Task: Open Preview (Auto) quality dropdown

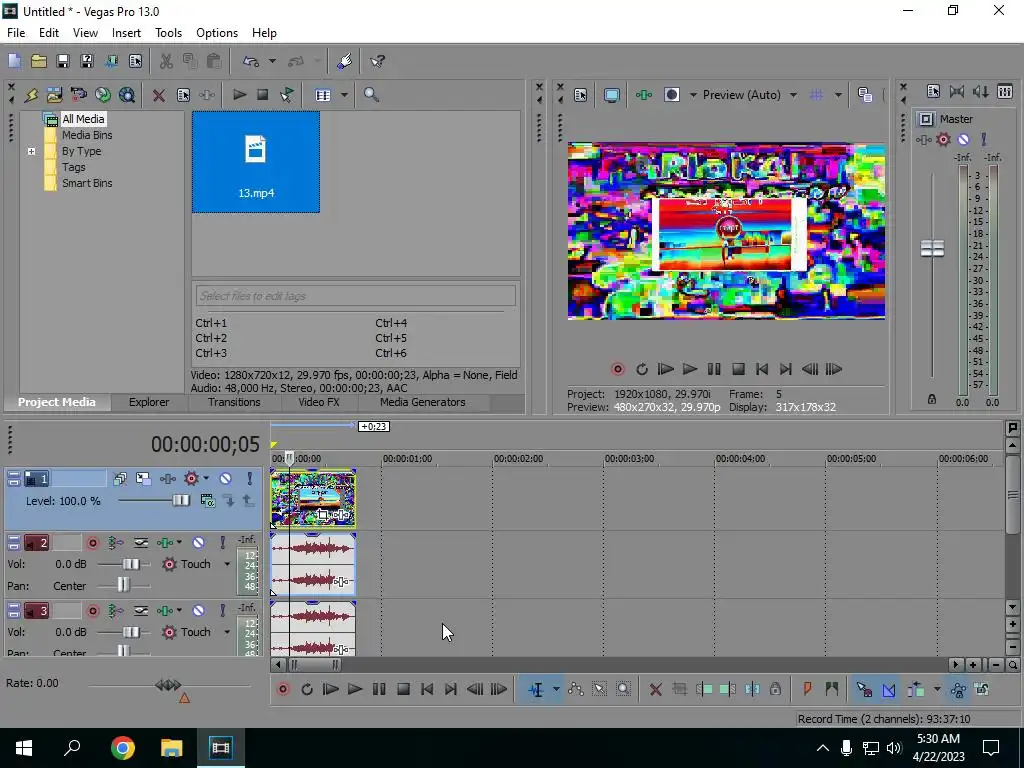Action: point(793,95)
